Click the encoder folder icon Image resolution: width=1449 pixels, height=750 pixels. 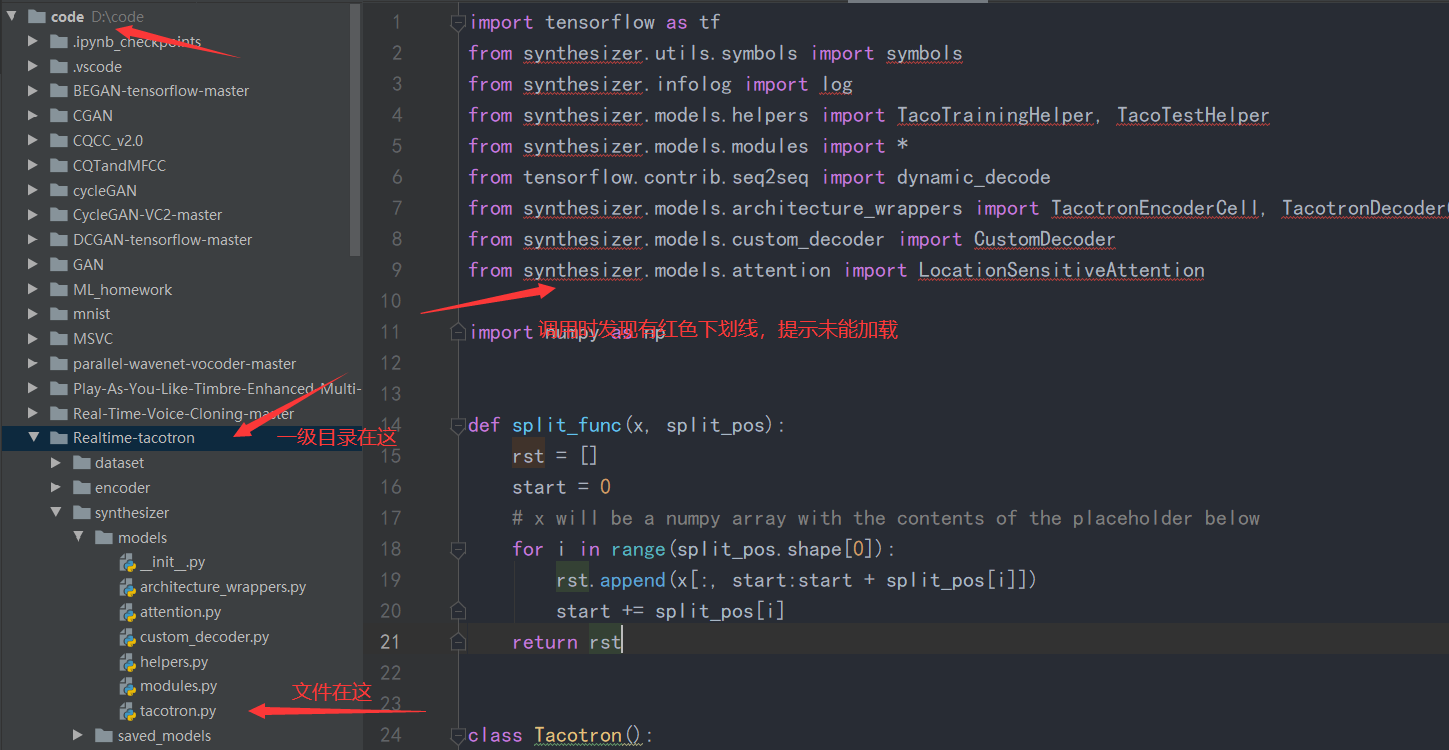[82, 488]
